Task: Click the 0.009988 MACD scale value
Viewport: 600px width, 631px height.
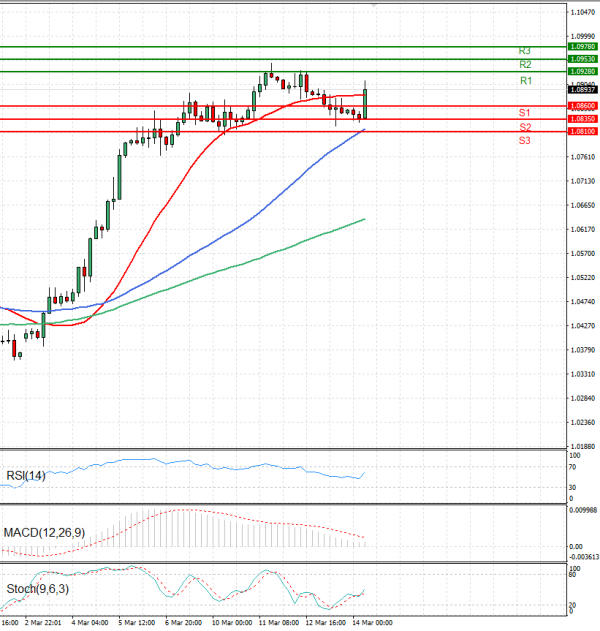Action: coord(583,510)
